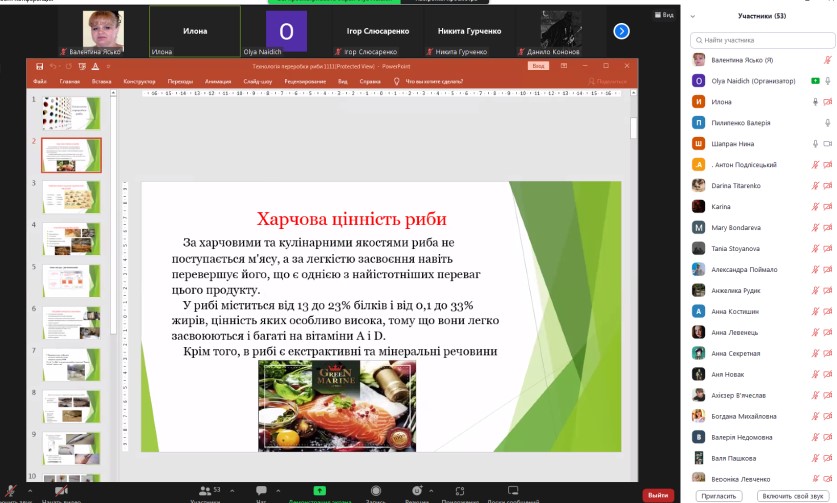This screenshot has height=503, width=837.
Task: Open the Анимация ribbon tab
Action: click(217, 81)
